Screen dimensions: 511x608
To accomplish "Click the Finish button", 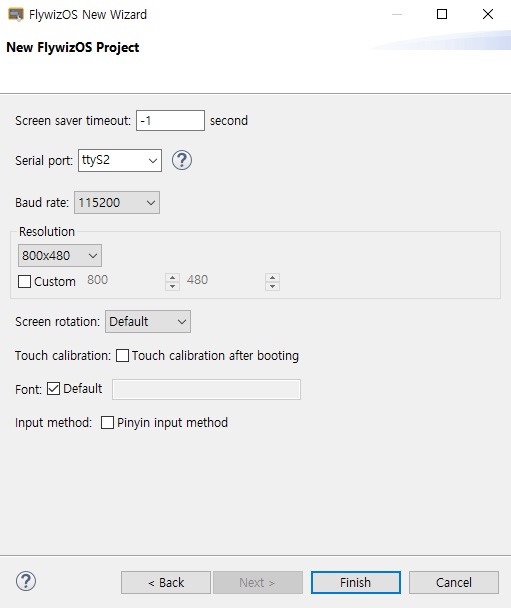I will coord(356,582).
